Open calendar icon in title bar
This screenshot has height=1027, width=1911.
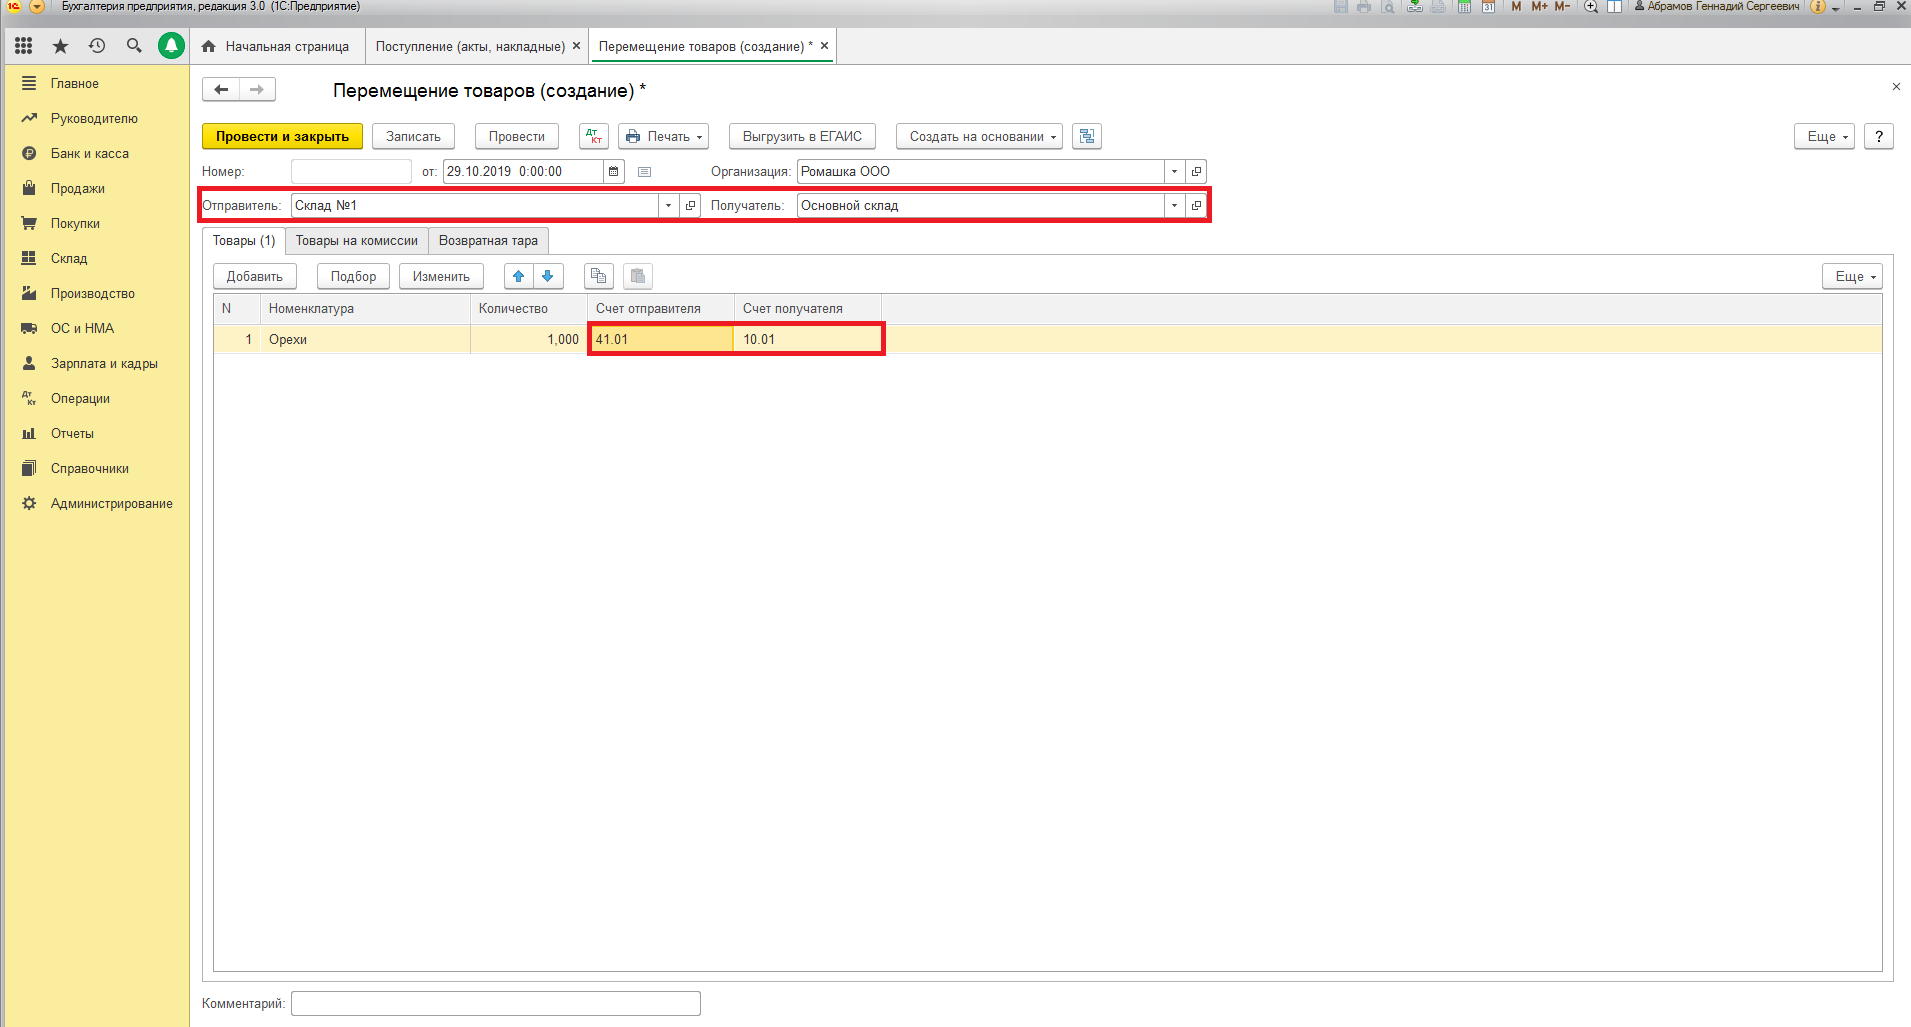point(1488,7)
